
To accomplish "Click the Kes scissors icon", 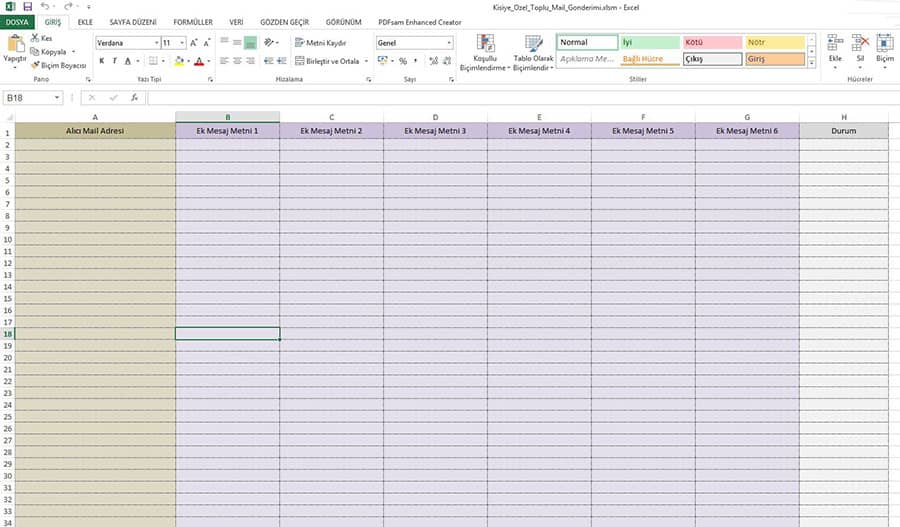I will [35, 38].
